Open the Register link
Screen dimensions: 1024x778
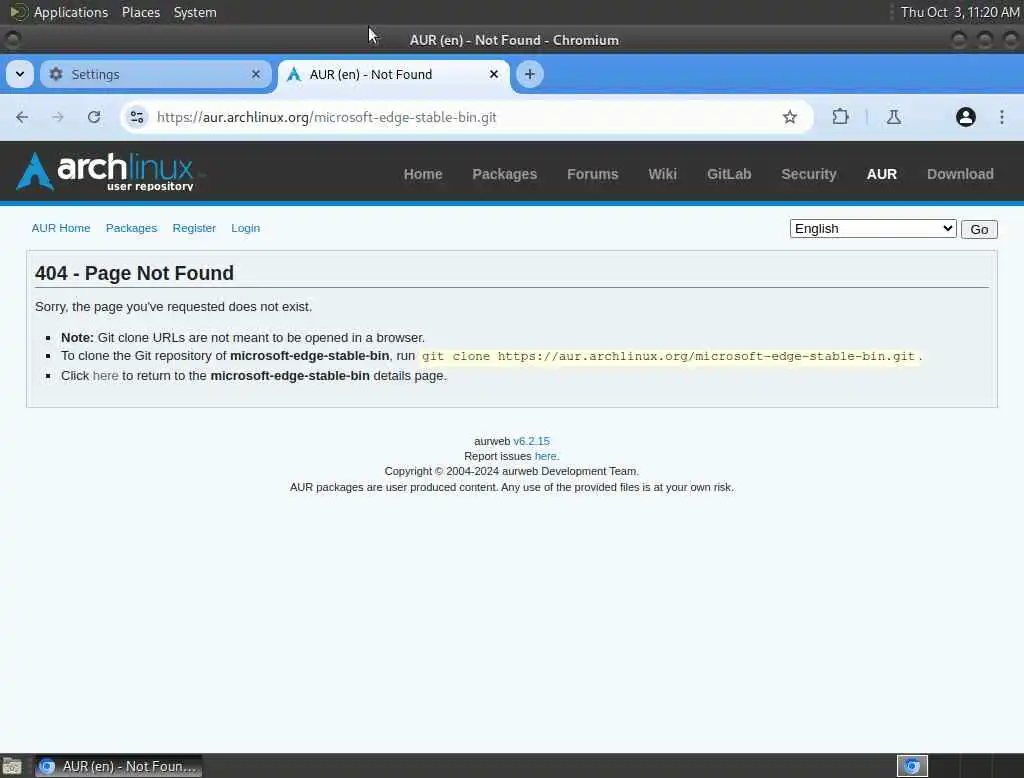[x=194, y=228]
